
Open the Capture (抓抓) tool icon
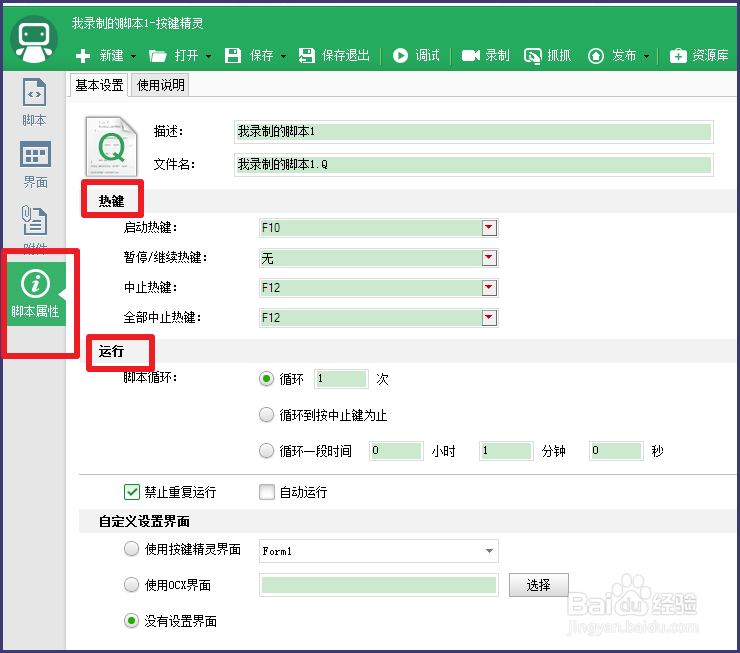(532, 56)
